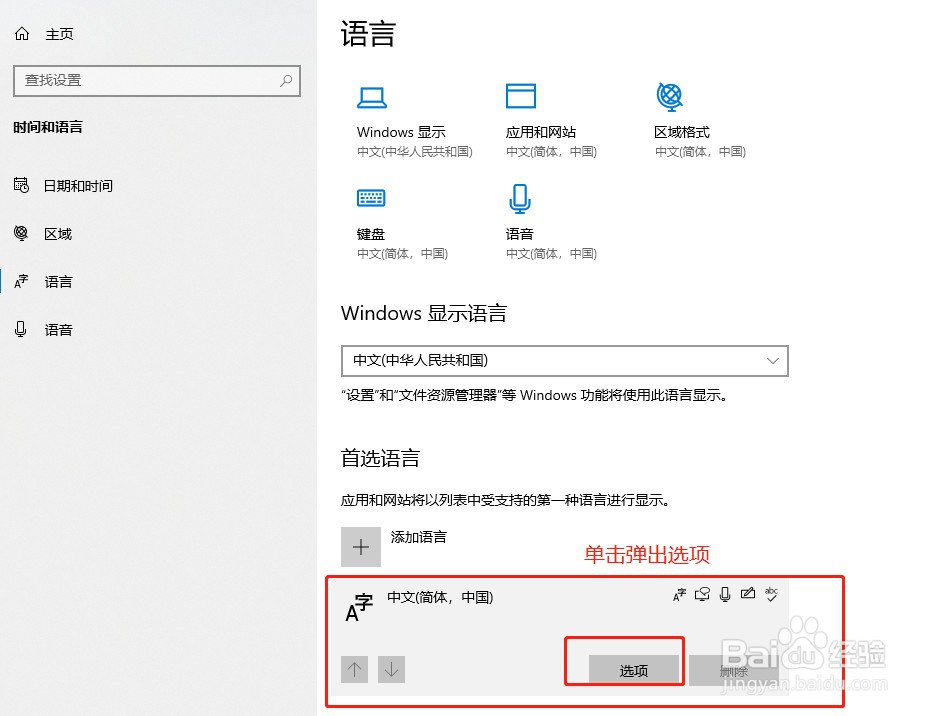
Task: Click the 时间和语言 section heading
Action: tap(48, 127)
